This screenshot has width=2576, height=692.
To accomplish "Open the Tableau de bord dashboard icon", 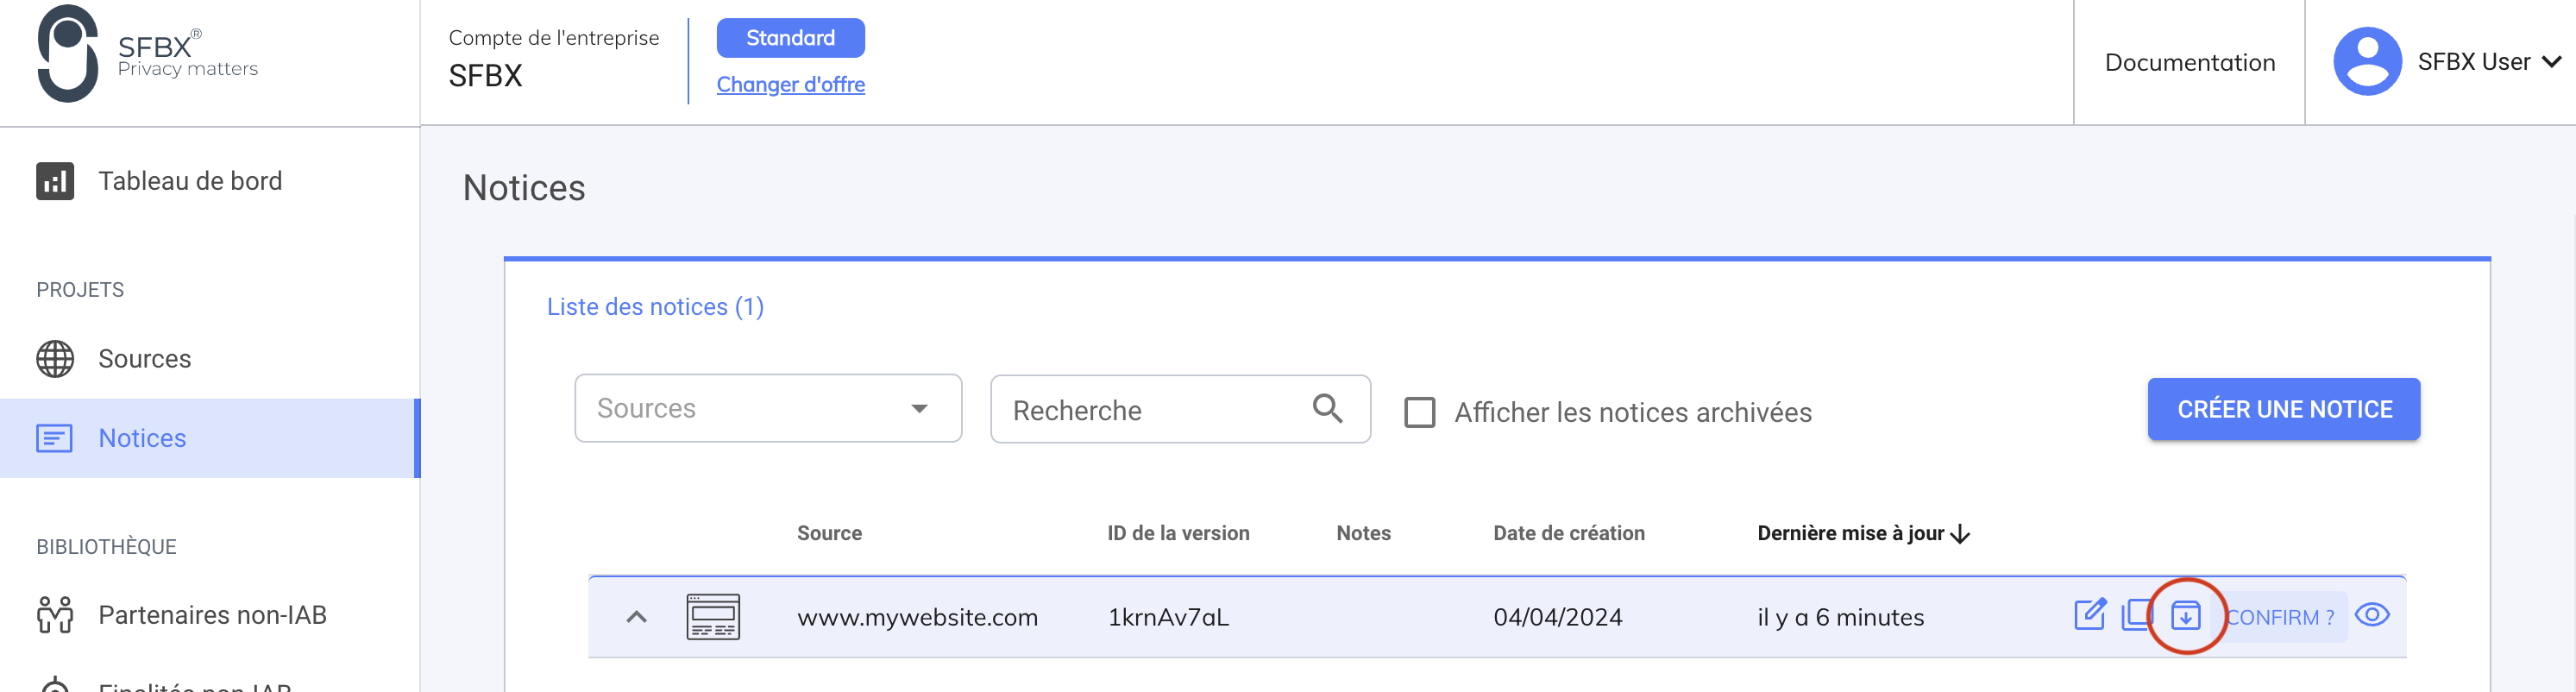I will click(55, 181).
